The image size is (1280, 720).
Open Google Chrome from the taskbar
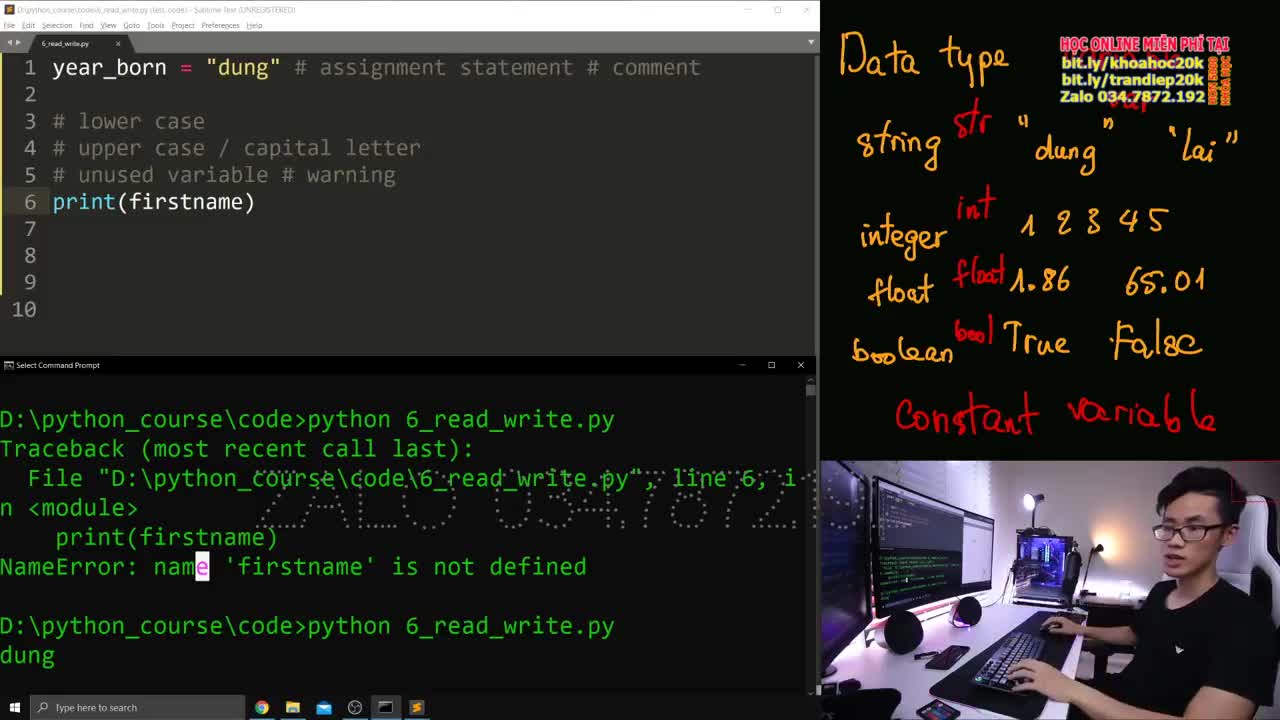click(x=261, y=707)
